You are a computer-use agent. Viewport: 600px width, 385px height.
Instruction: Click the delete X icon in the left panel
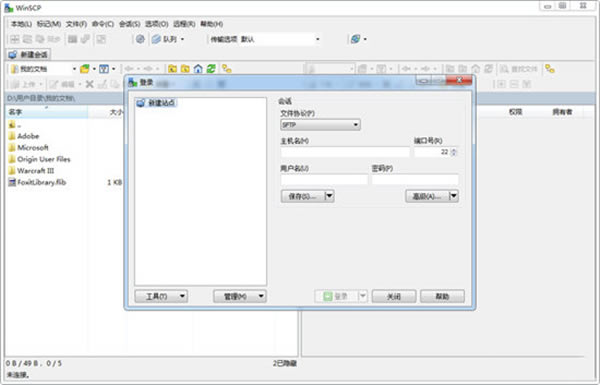(x=90, y=84)
